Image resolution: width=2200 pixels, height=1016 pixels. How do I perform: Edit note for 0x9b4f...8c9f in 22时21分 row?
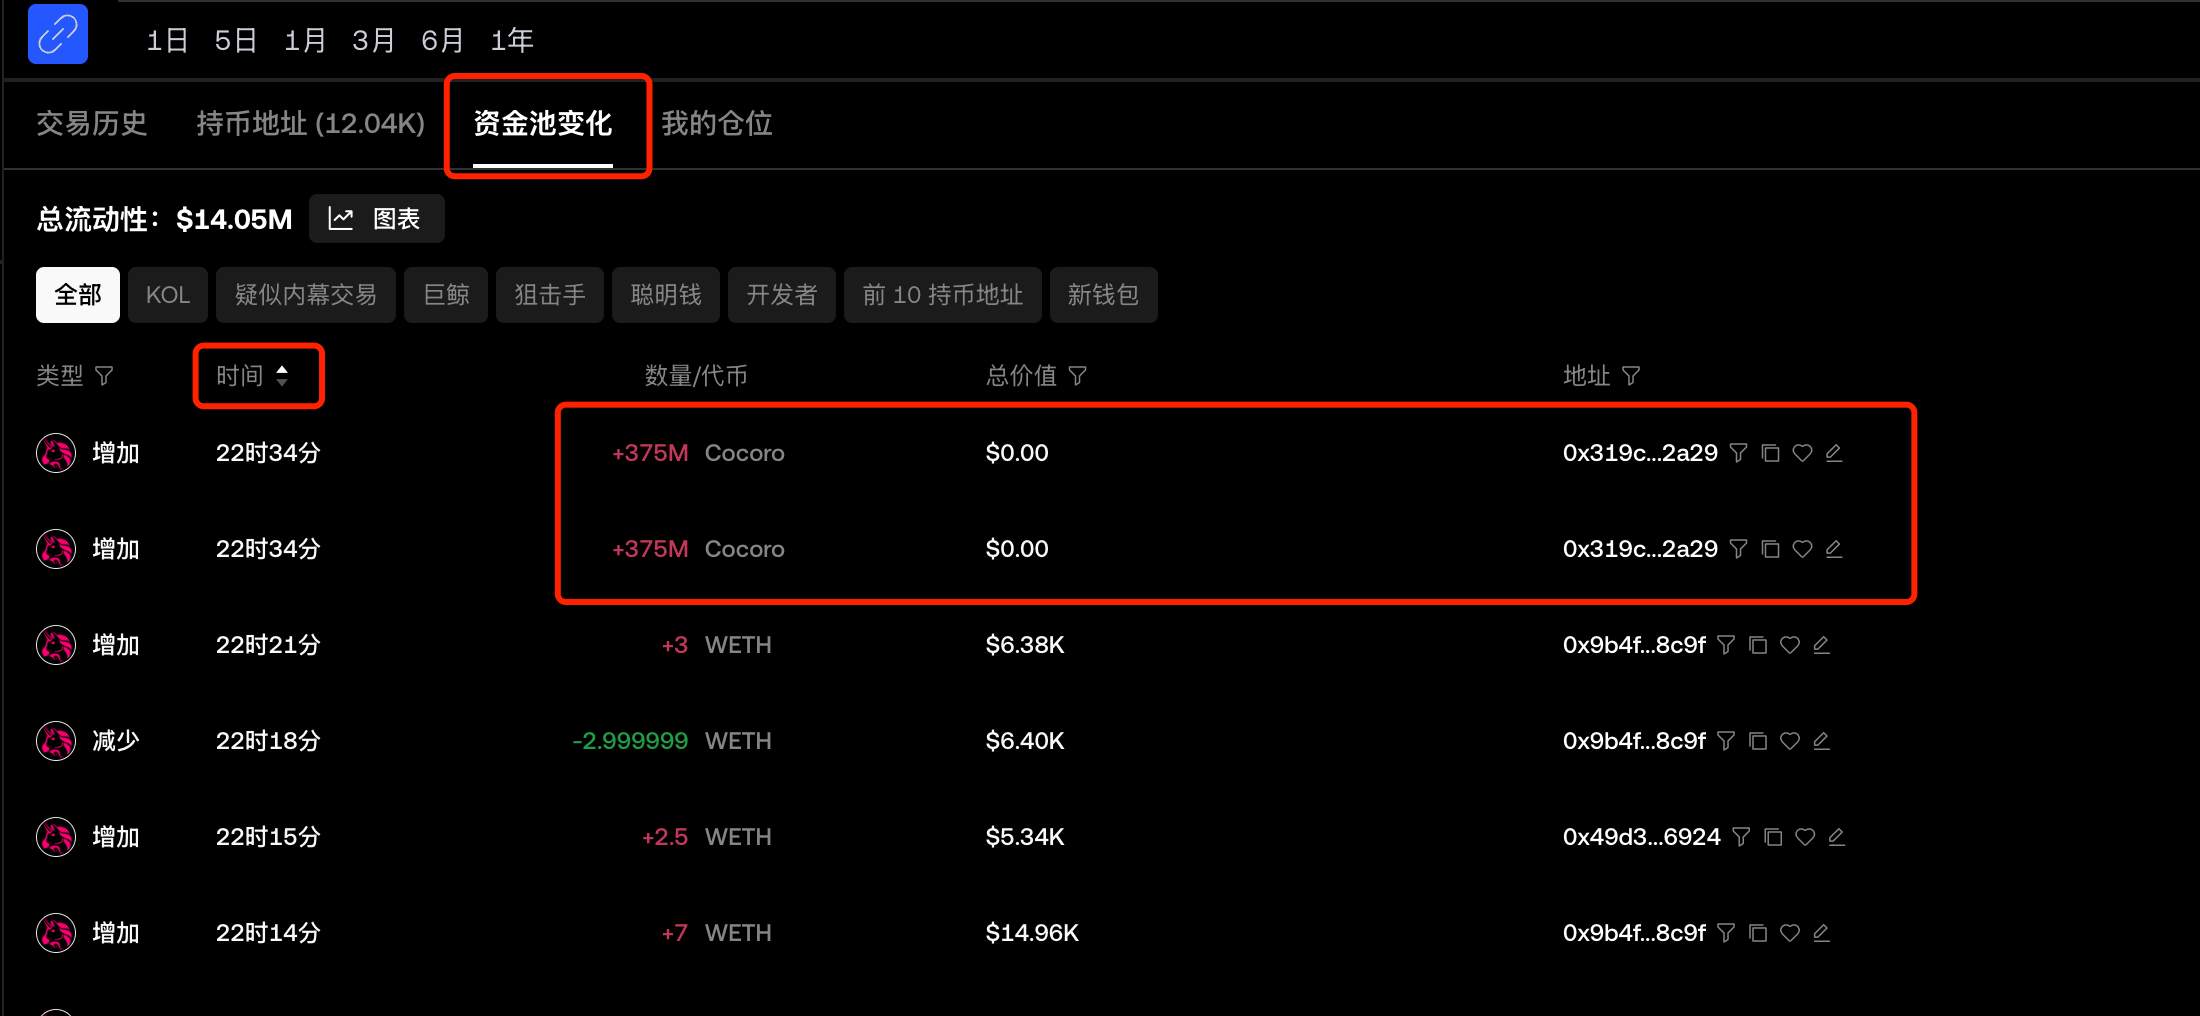[x=1821, y=645]
